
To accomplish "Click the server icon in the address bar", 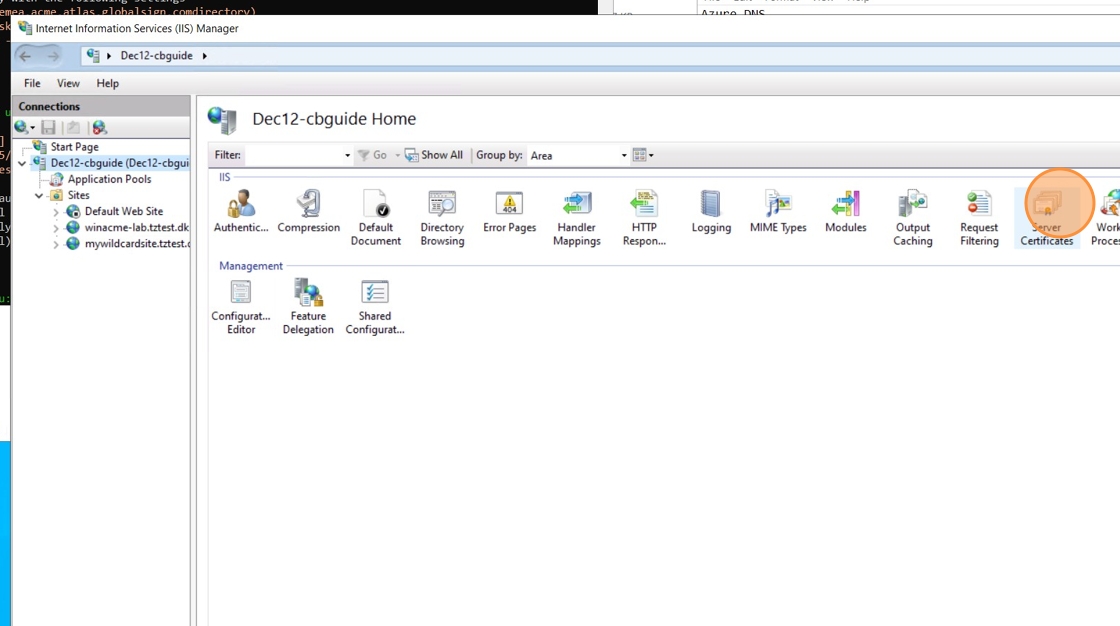I will coord(93,55).
